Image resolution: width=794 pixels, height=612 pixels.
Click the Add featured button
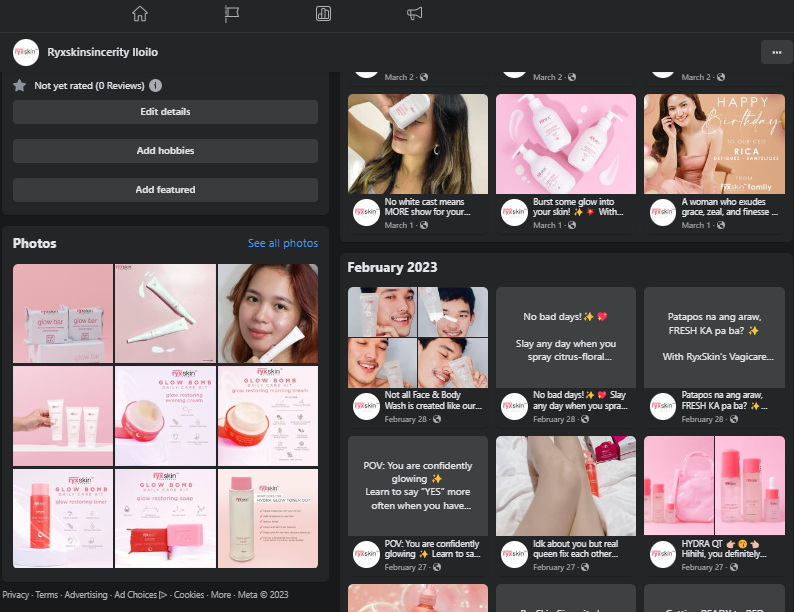(165, 190)
